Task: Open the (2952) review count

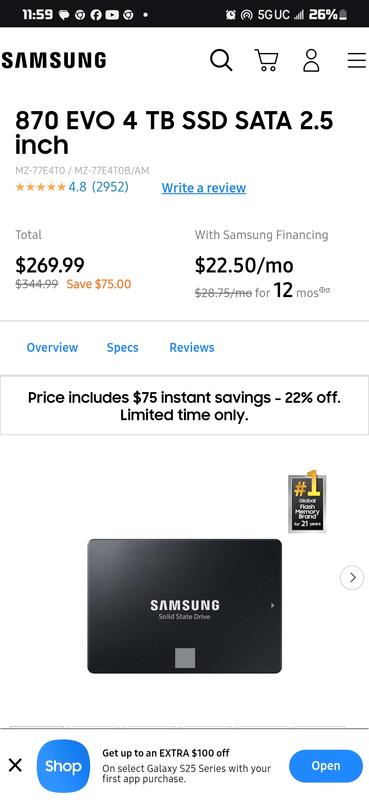Action: [110, 187]
